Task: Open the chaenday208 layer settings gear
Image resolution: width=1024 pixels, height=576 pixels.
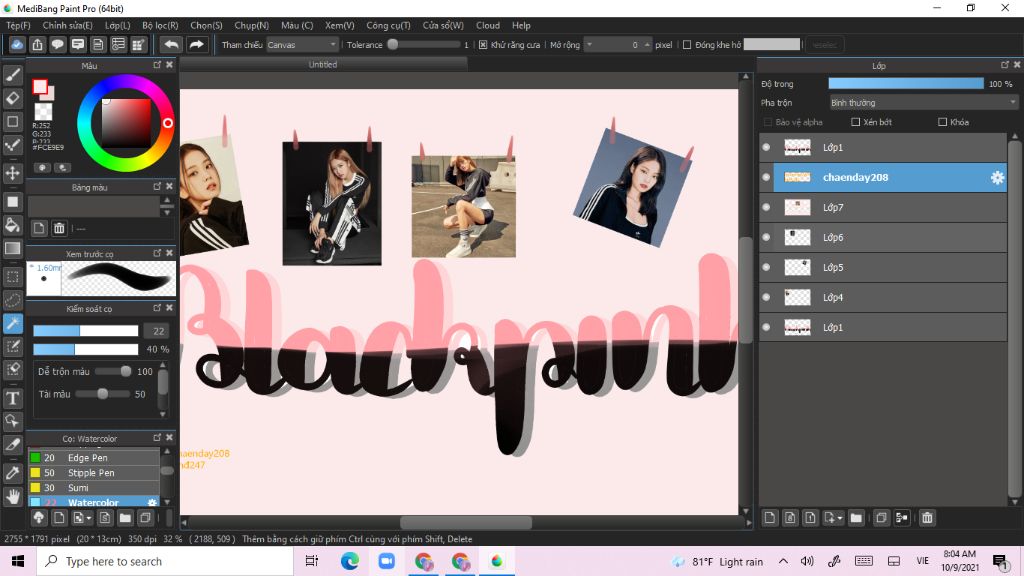Action: pyautogui.click(x=997, y=178)
